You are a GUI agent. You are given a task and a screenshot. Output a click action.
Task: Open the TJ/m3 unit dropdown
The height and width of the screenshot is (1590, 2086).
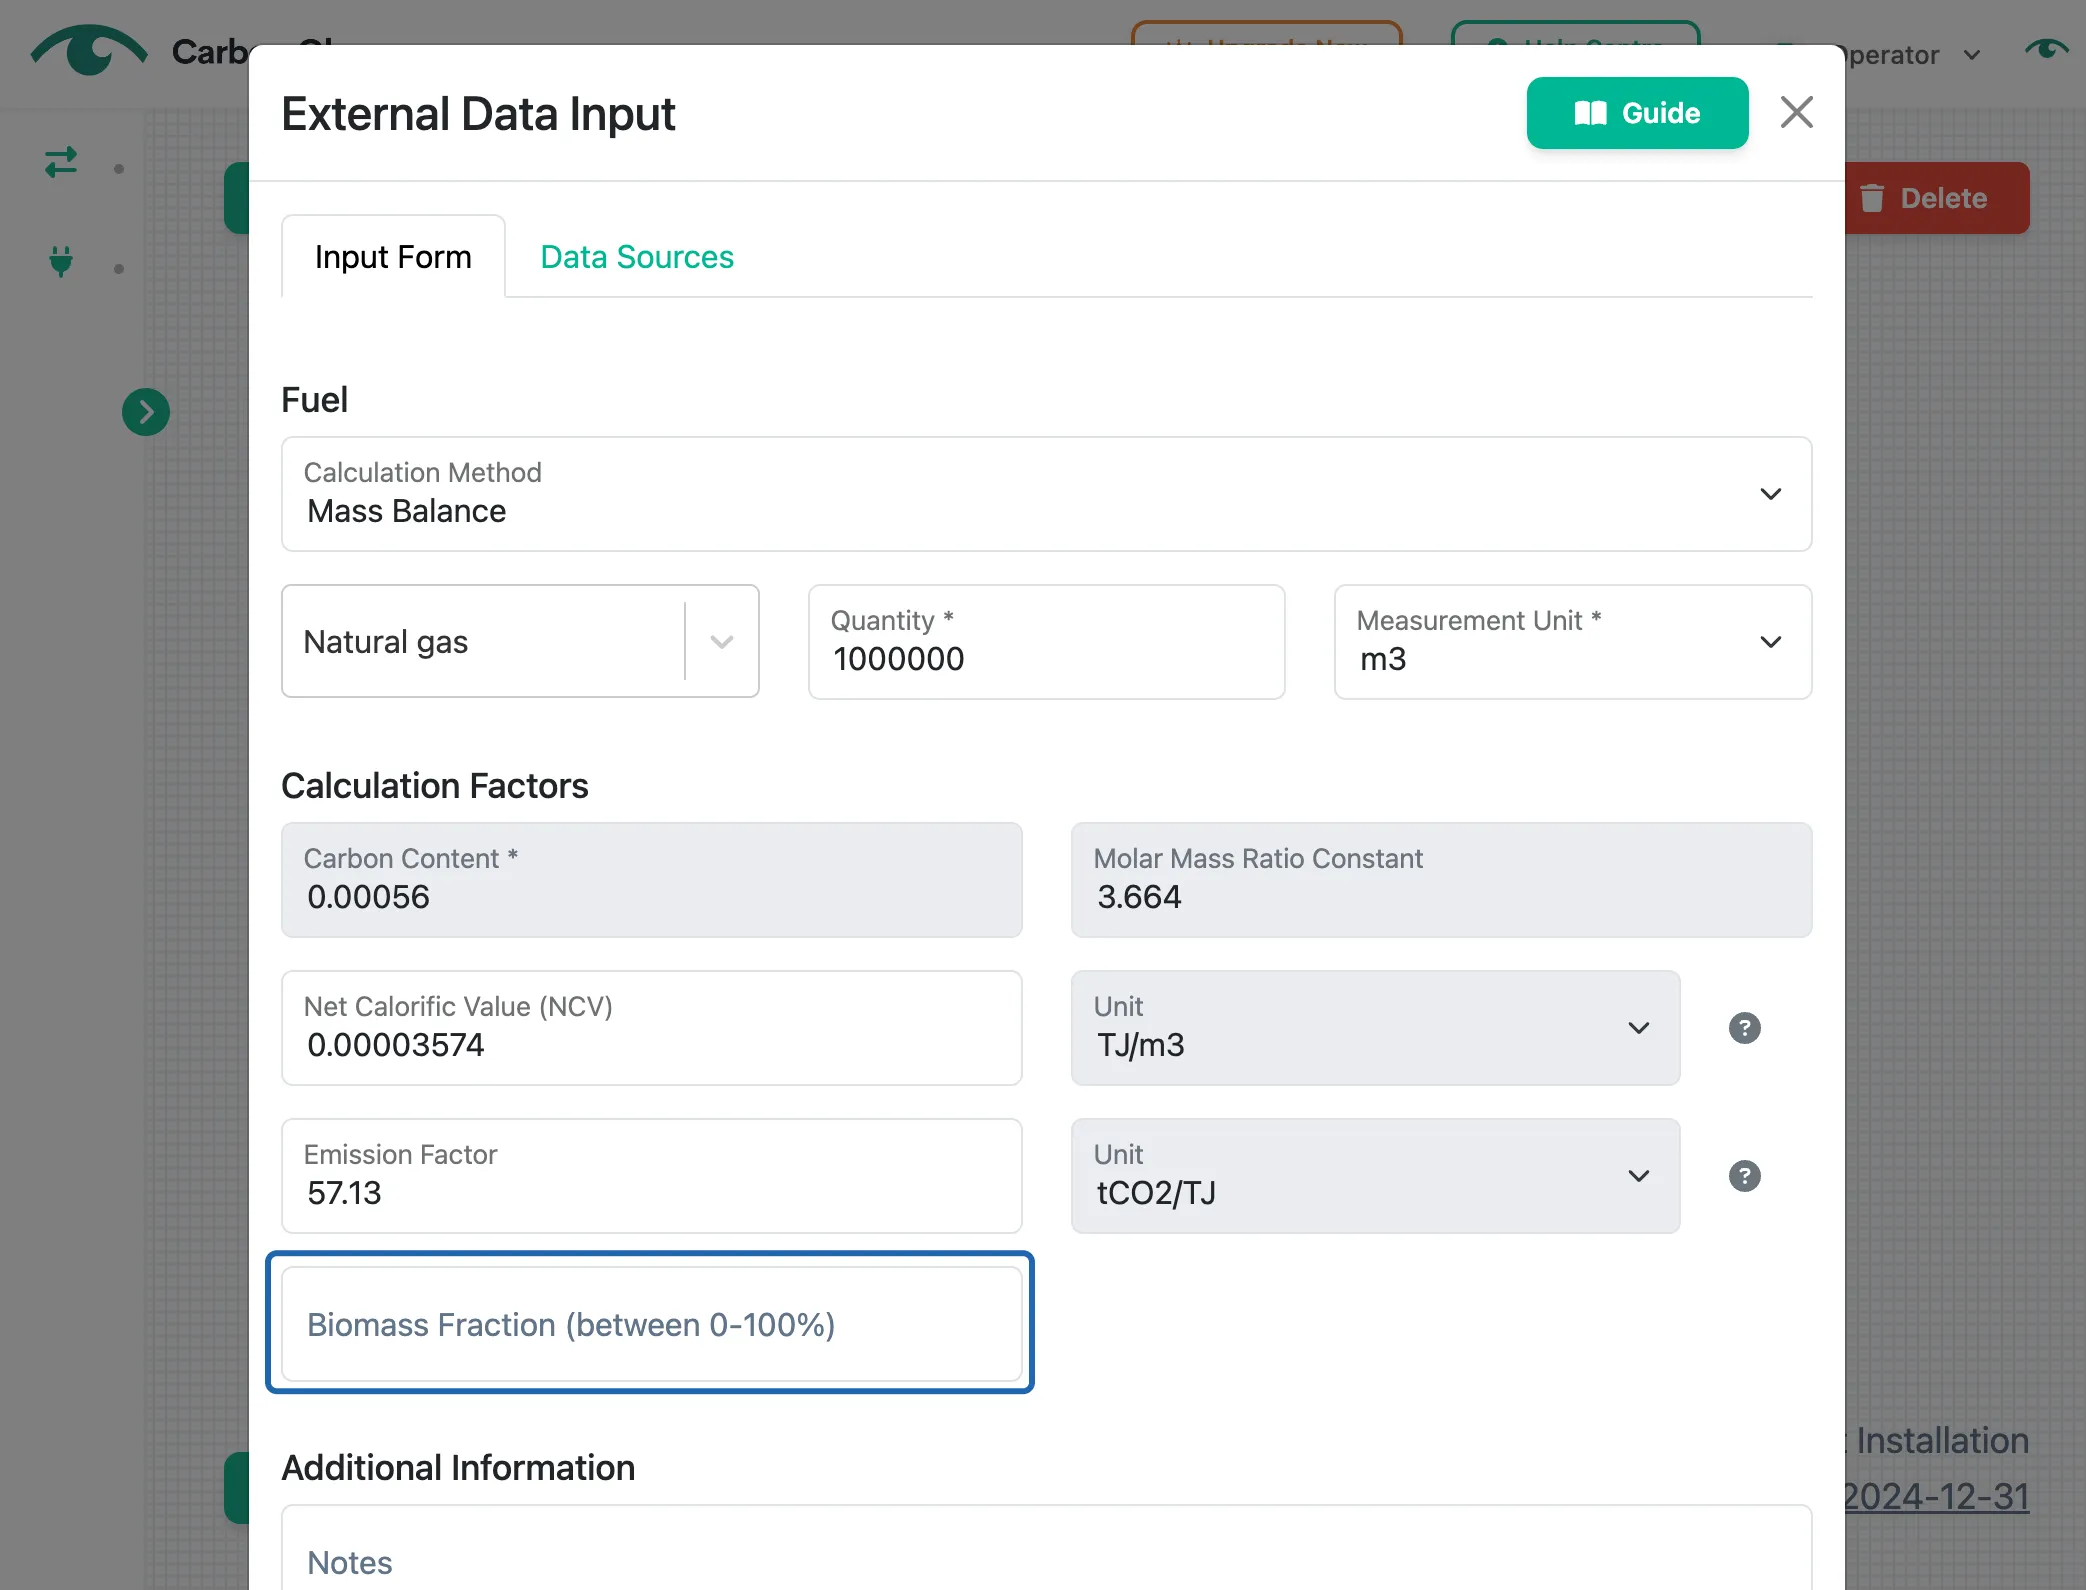coord(1375,1028)
